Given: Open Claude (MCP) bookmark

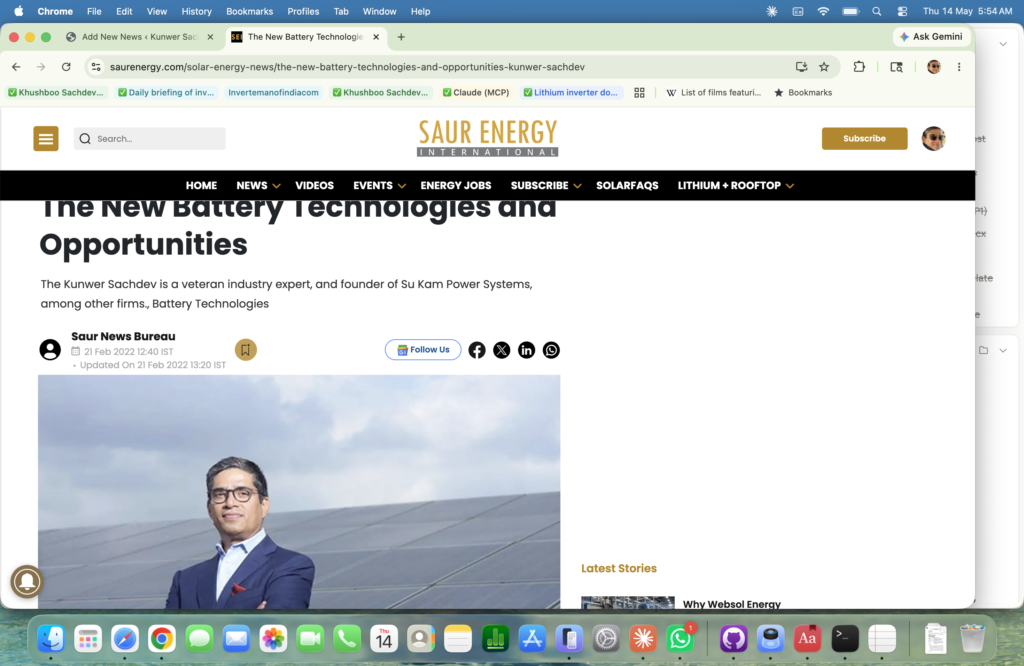Looking at the screenshot, I should (475, 93).
